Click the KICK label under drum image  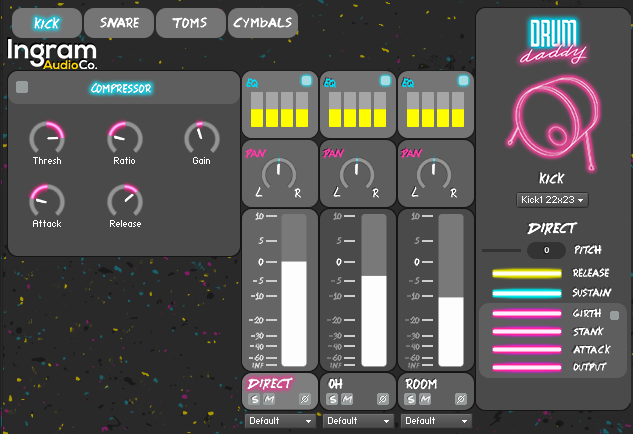click(551, 178)
